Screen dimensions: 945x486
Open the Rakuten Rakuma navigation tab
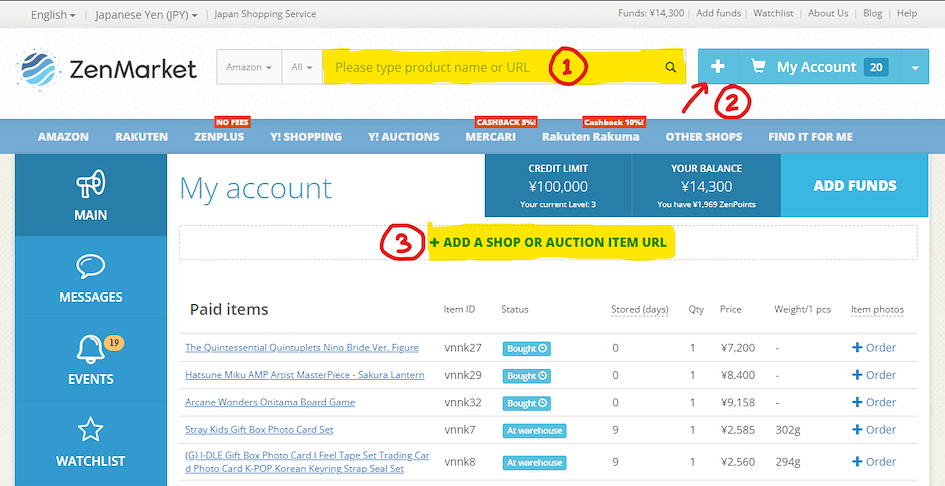[x=591, y=137]
